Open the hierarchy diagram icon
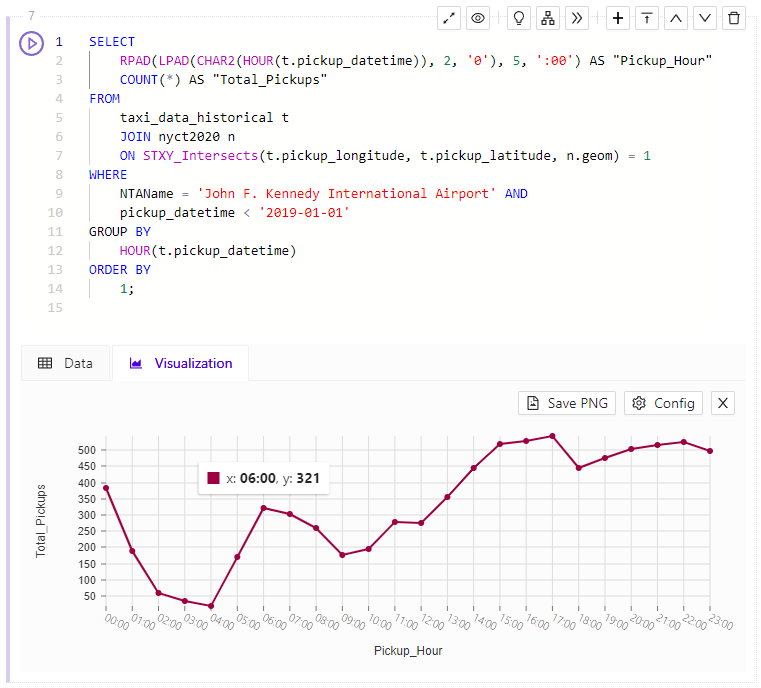This screenshot has height=688, width=761. coord(547,18)
